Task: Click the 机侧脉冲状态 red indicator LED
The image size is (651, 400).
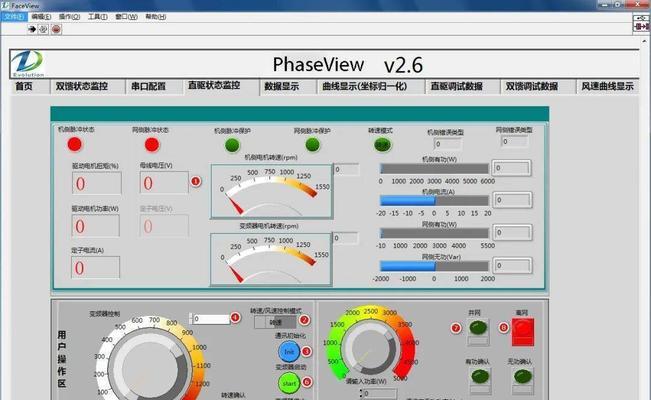Action: [x=75, y=145]
